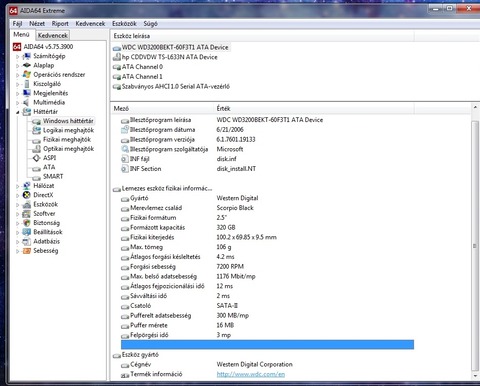Screen dimensions: 480x386
Task: Click the DirectX icon in the tree
Action: tap(27, 195)
